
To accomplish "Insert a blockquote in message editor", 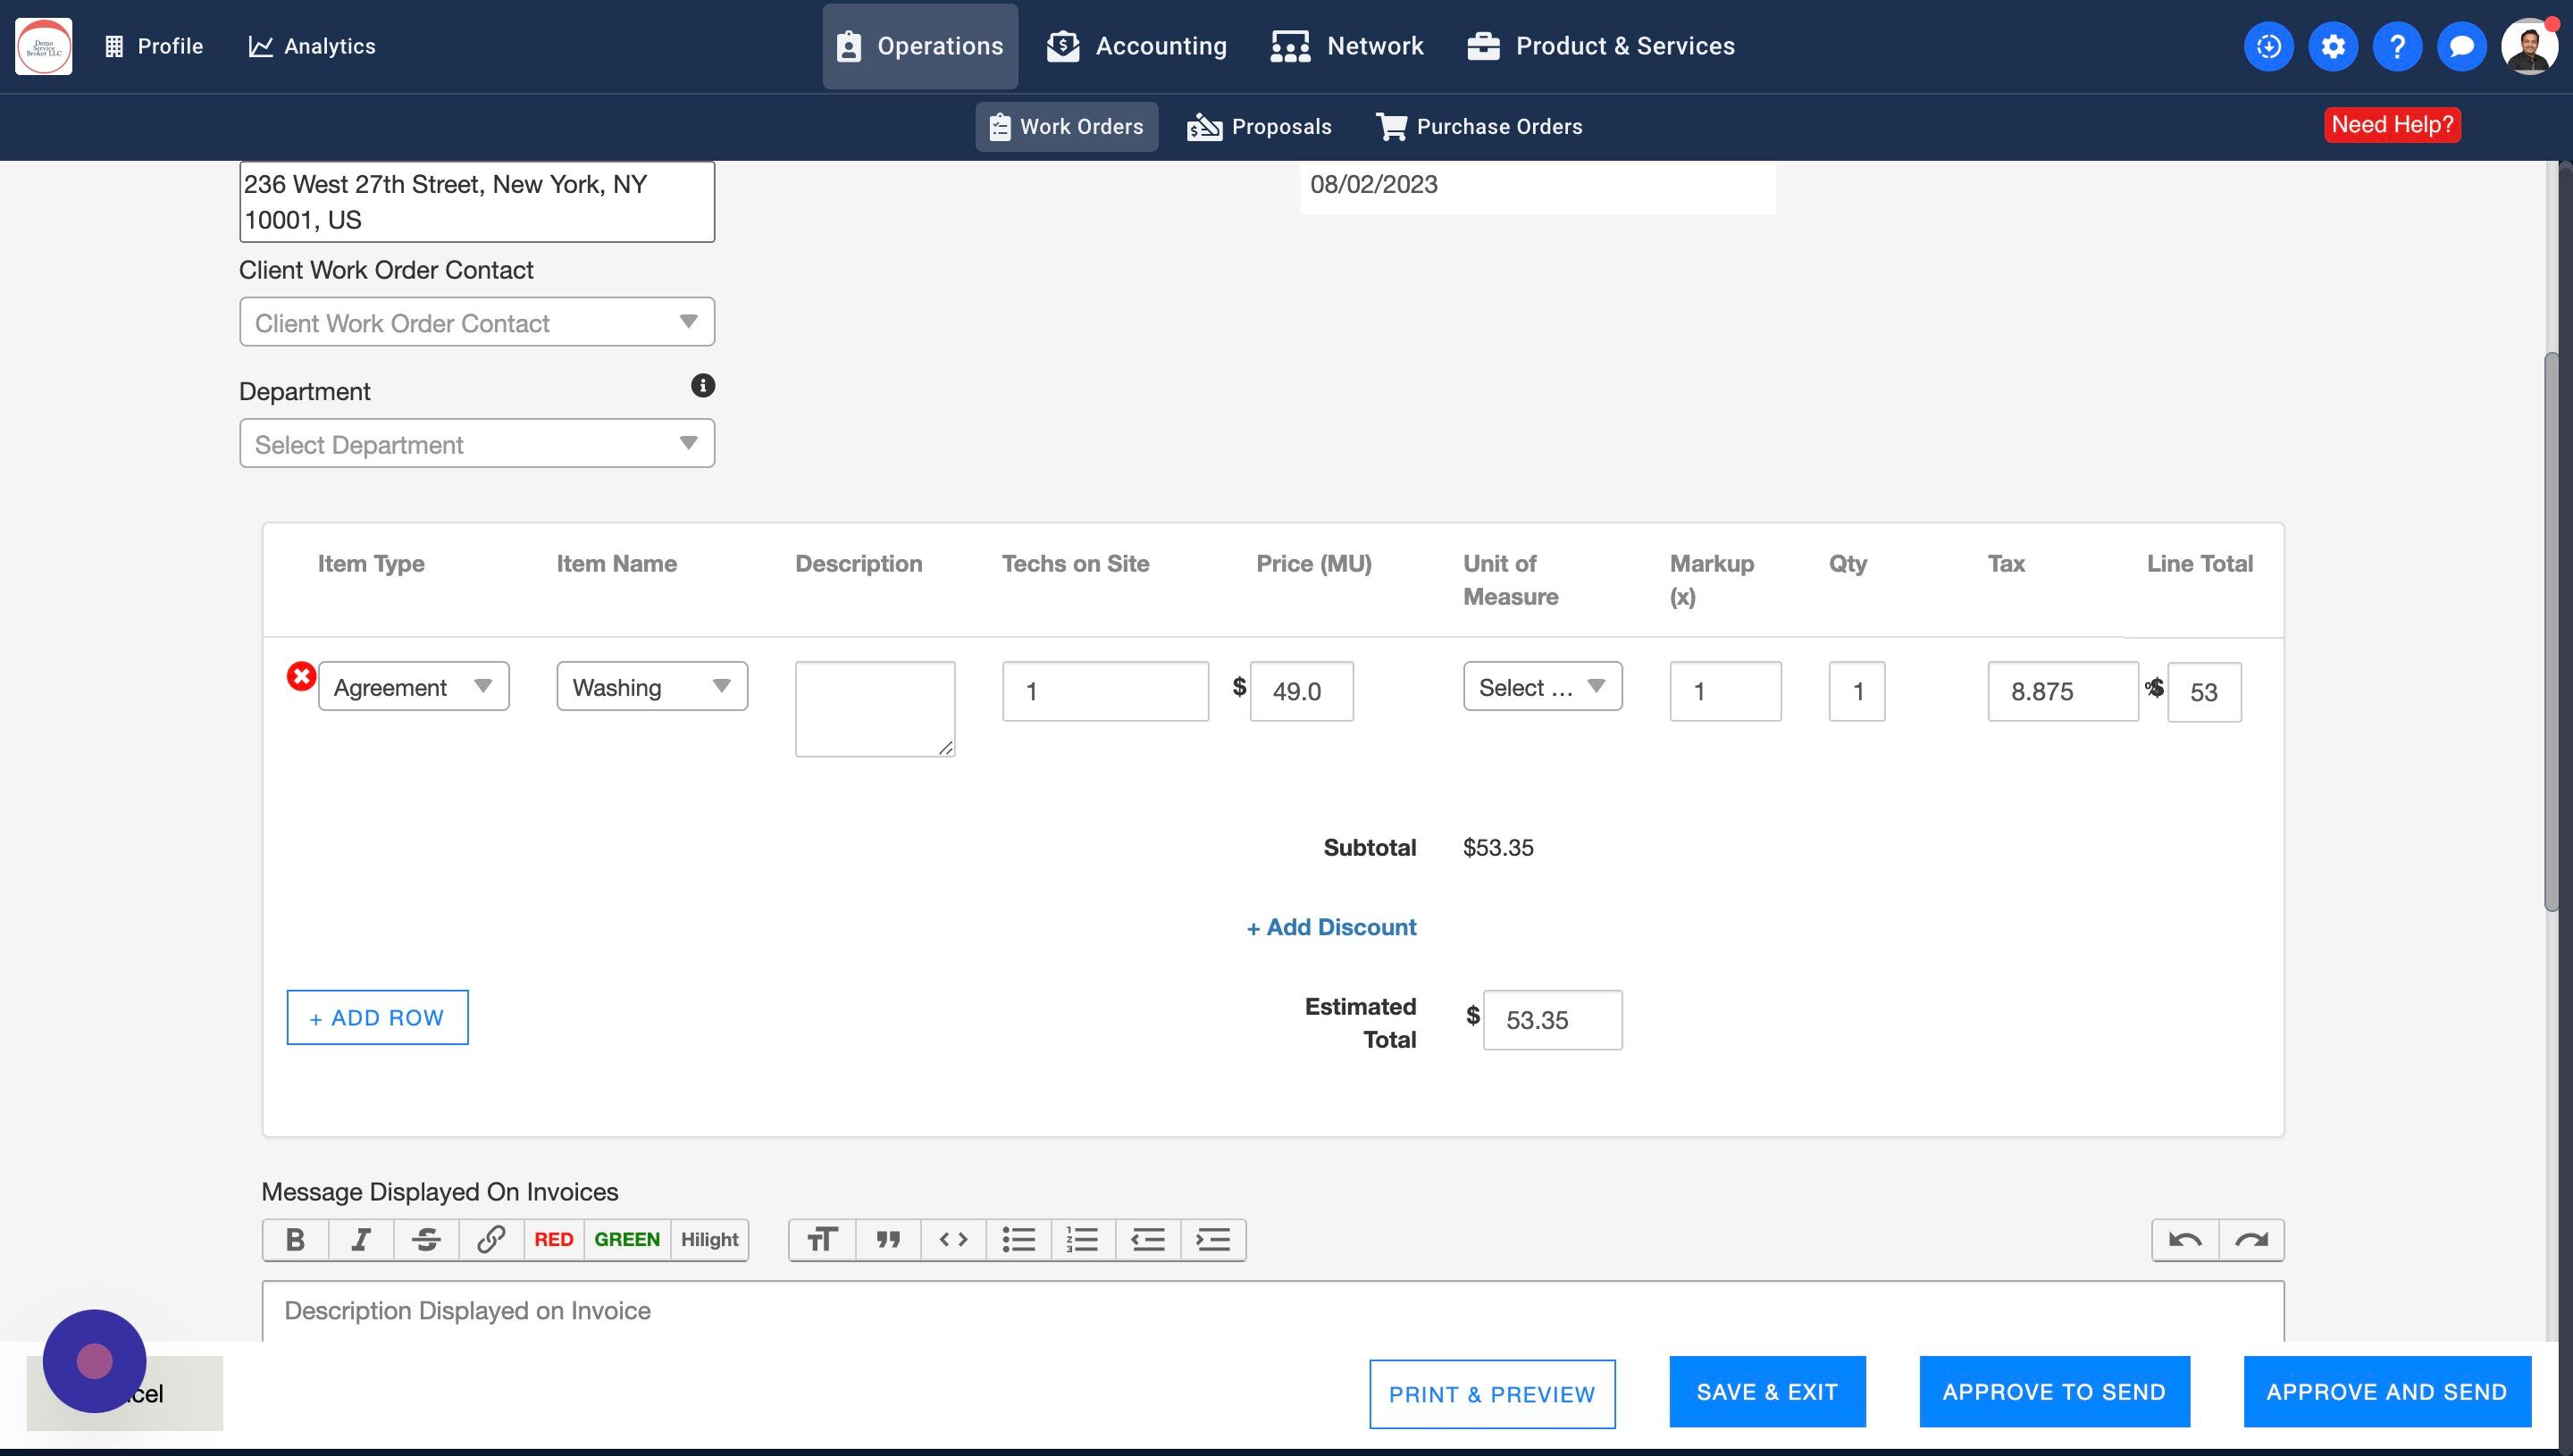I will [888, 1240].
